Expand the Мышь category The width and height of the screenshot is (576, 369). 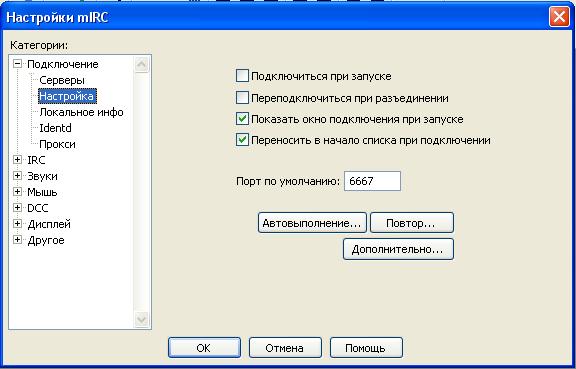coord(17,192)
